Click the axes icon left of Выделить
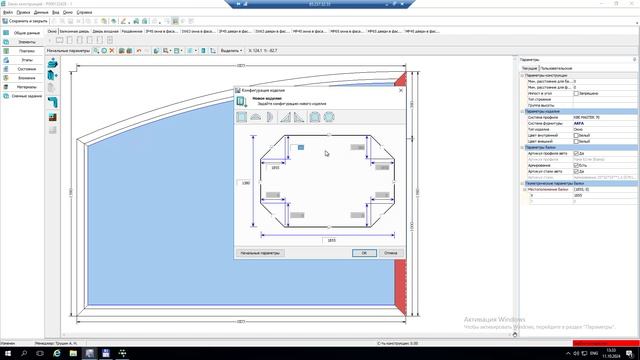Viewport: 640px width, 360px height. 213,51
